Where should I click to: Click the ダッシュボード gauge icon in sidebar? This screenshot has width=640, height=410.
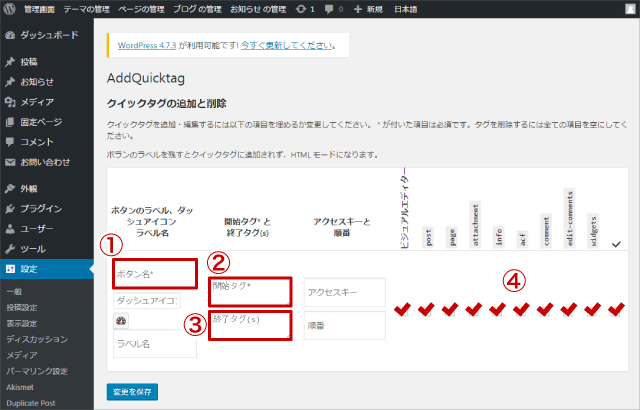10,35
